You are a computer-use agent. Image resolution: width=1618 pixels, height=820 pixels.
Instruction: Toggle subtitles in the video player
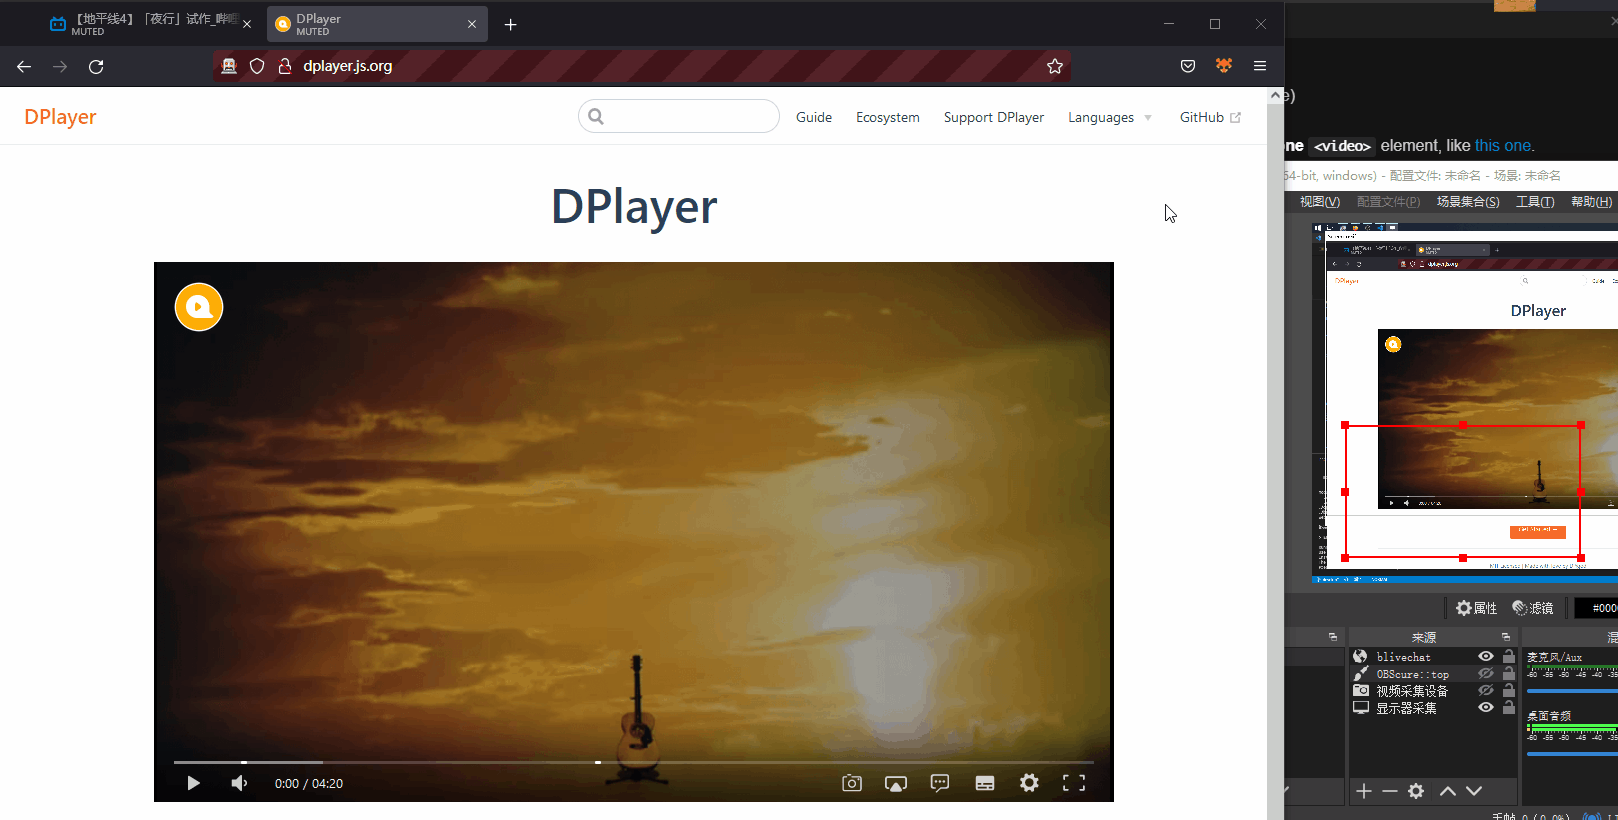coord(985,783)
